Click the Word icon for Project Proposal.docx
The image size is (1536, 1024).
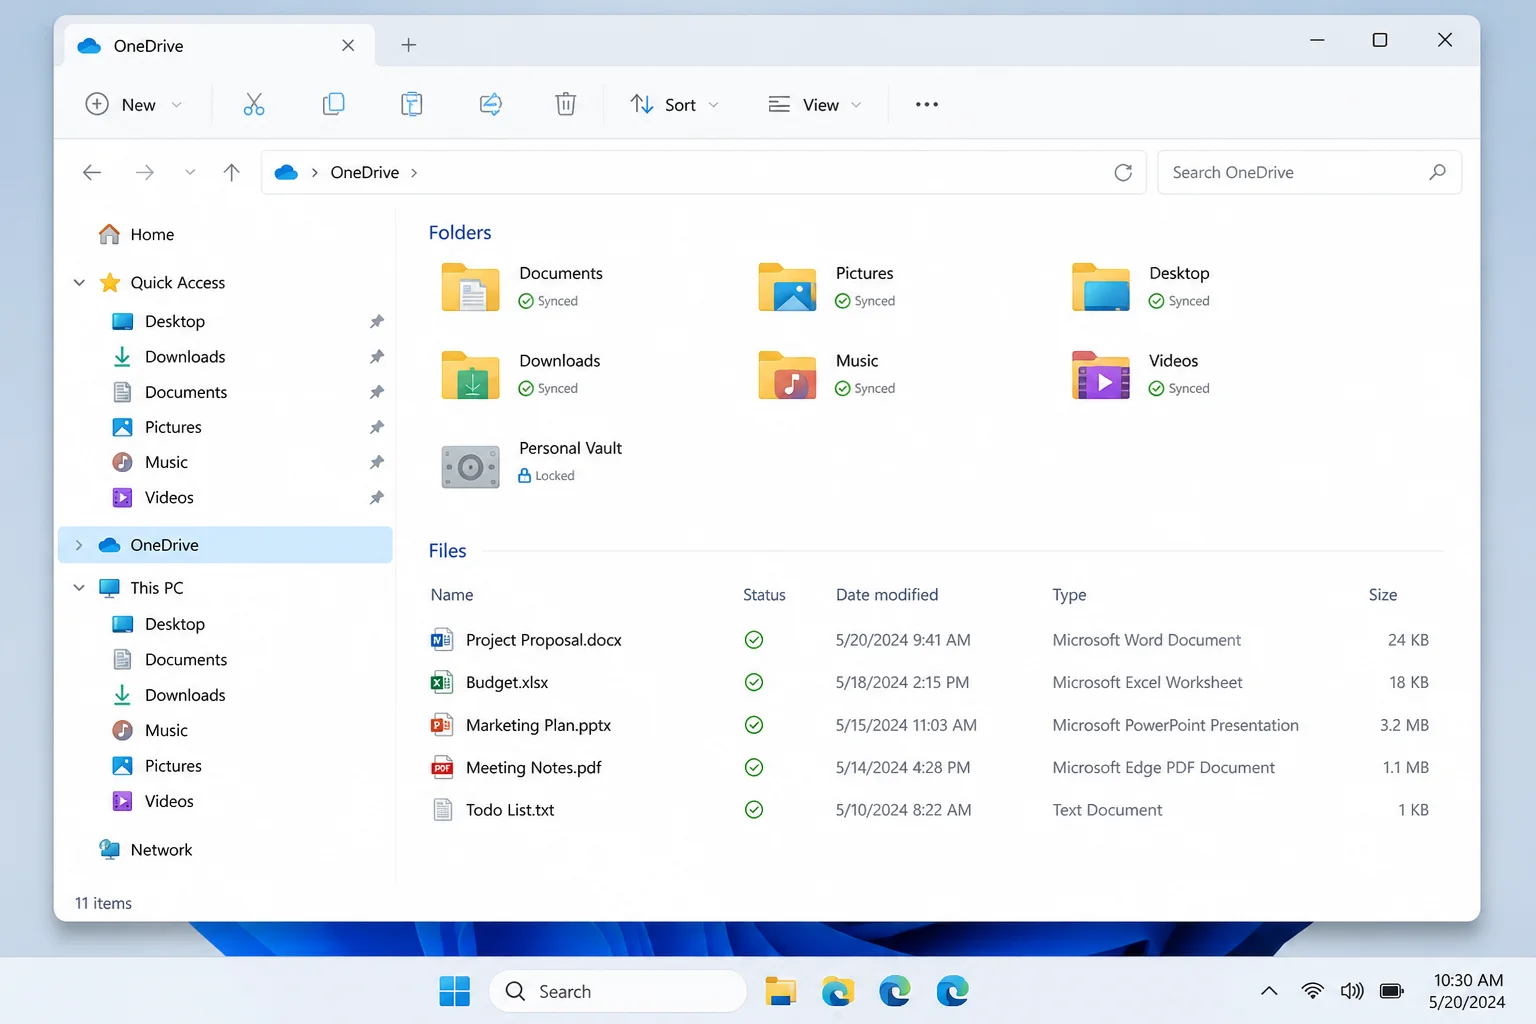click(x=441, y=640)
